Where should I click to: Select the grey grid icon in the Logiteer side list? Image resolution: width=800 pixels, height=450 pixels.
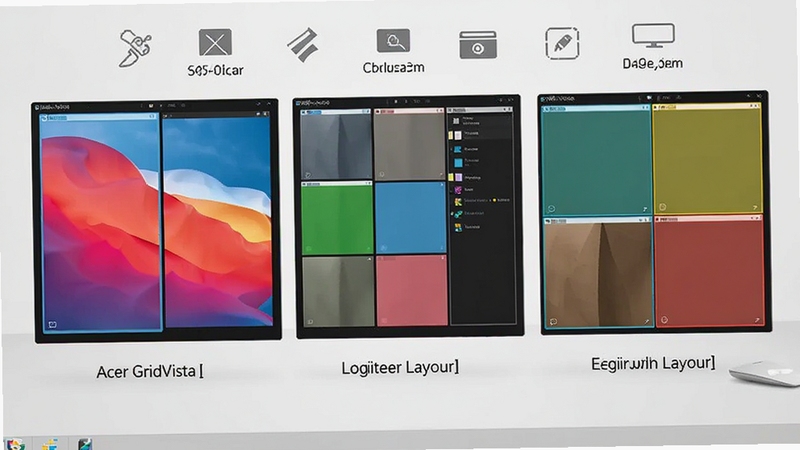[x=456, y=121]
